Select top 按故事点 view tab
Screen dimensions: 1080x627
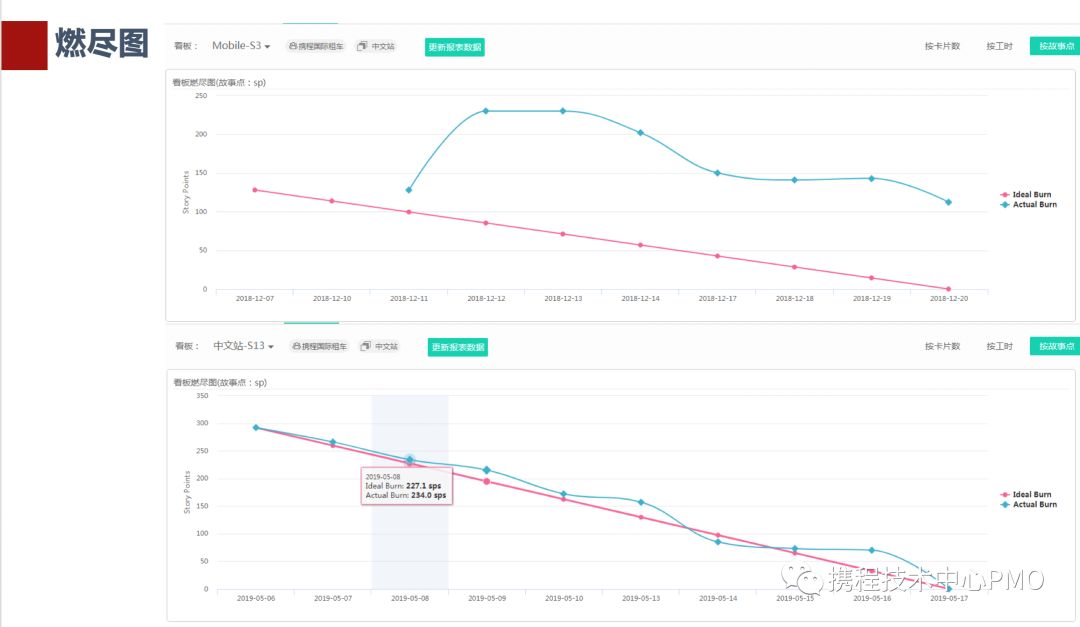(x=1055, y=46)
